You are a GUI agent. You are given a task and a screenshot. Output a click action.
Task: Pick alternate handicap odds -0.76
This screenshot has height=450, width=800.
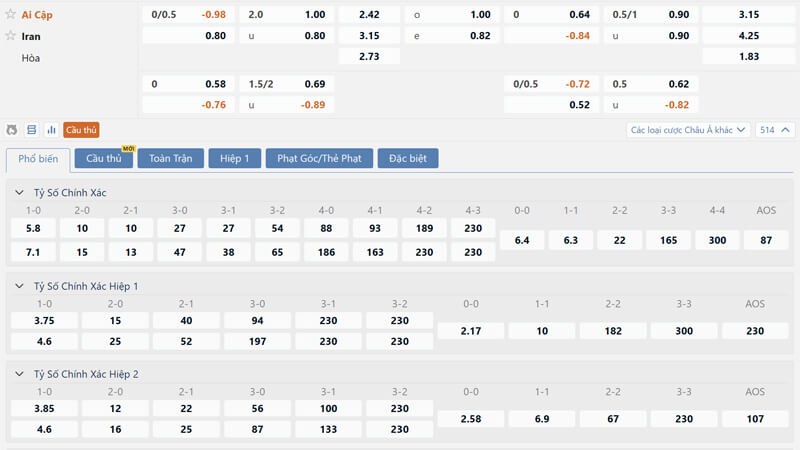pyautogui.click(x=188, y=105)
